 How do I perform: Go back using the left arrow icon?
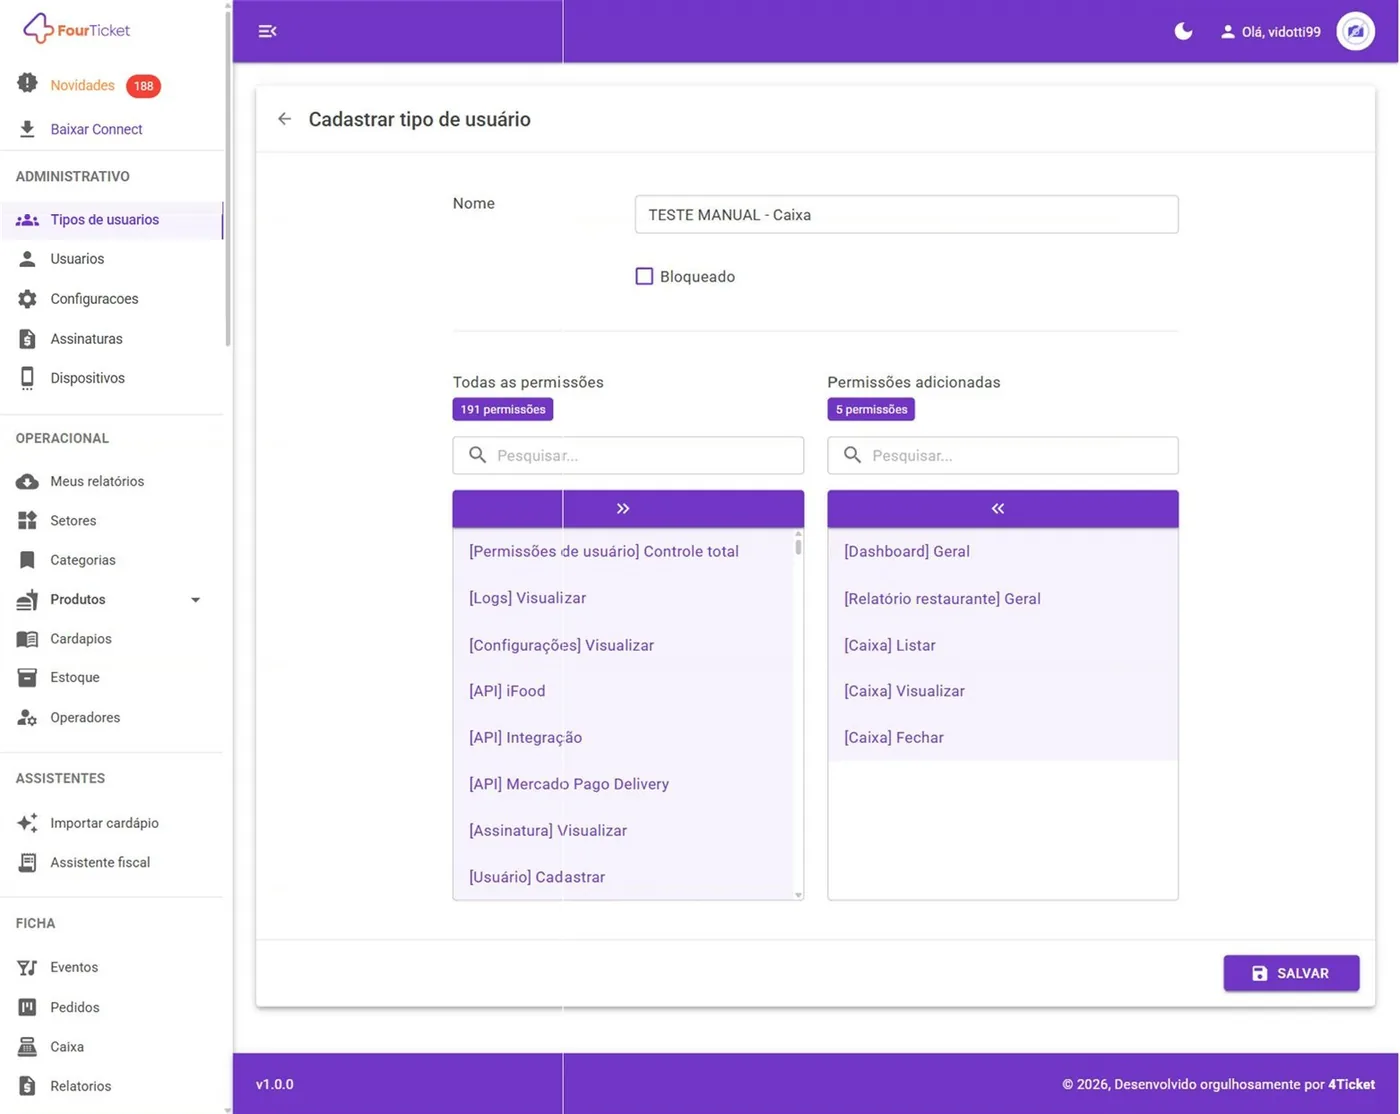pos(285,119)
